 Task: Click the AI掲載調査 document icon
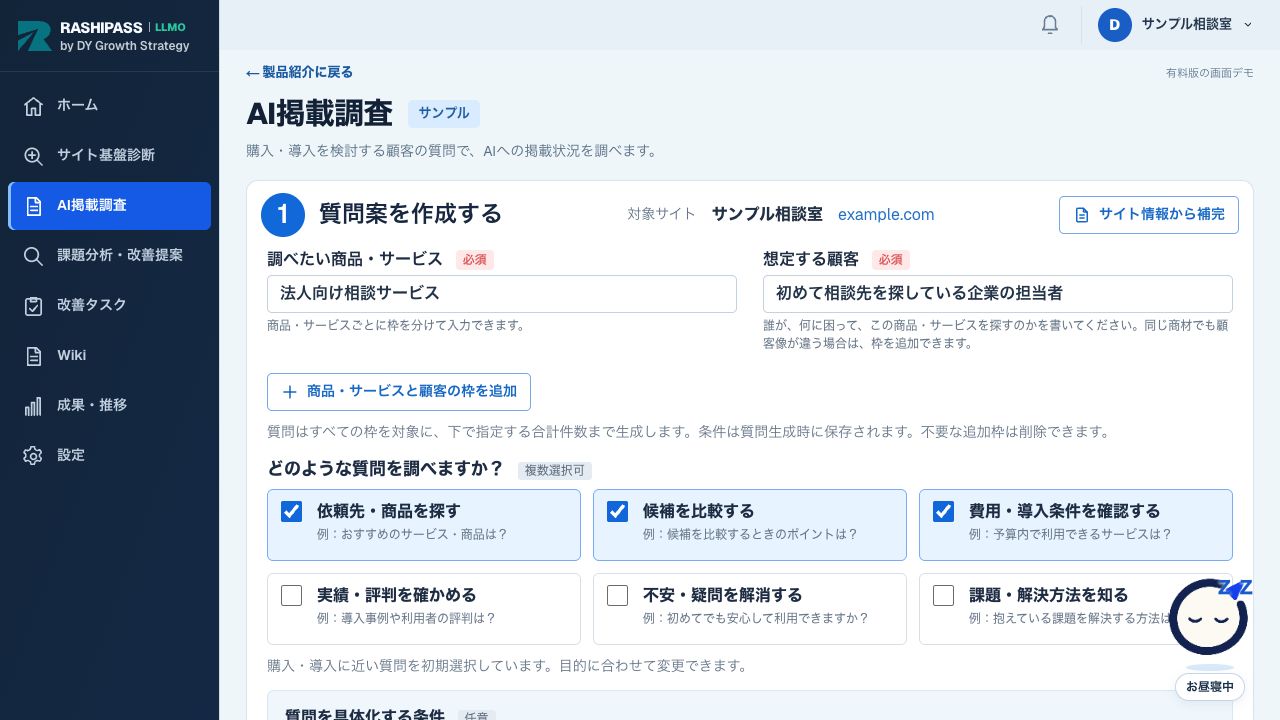coord(33,206)
